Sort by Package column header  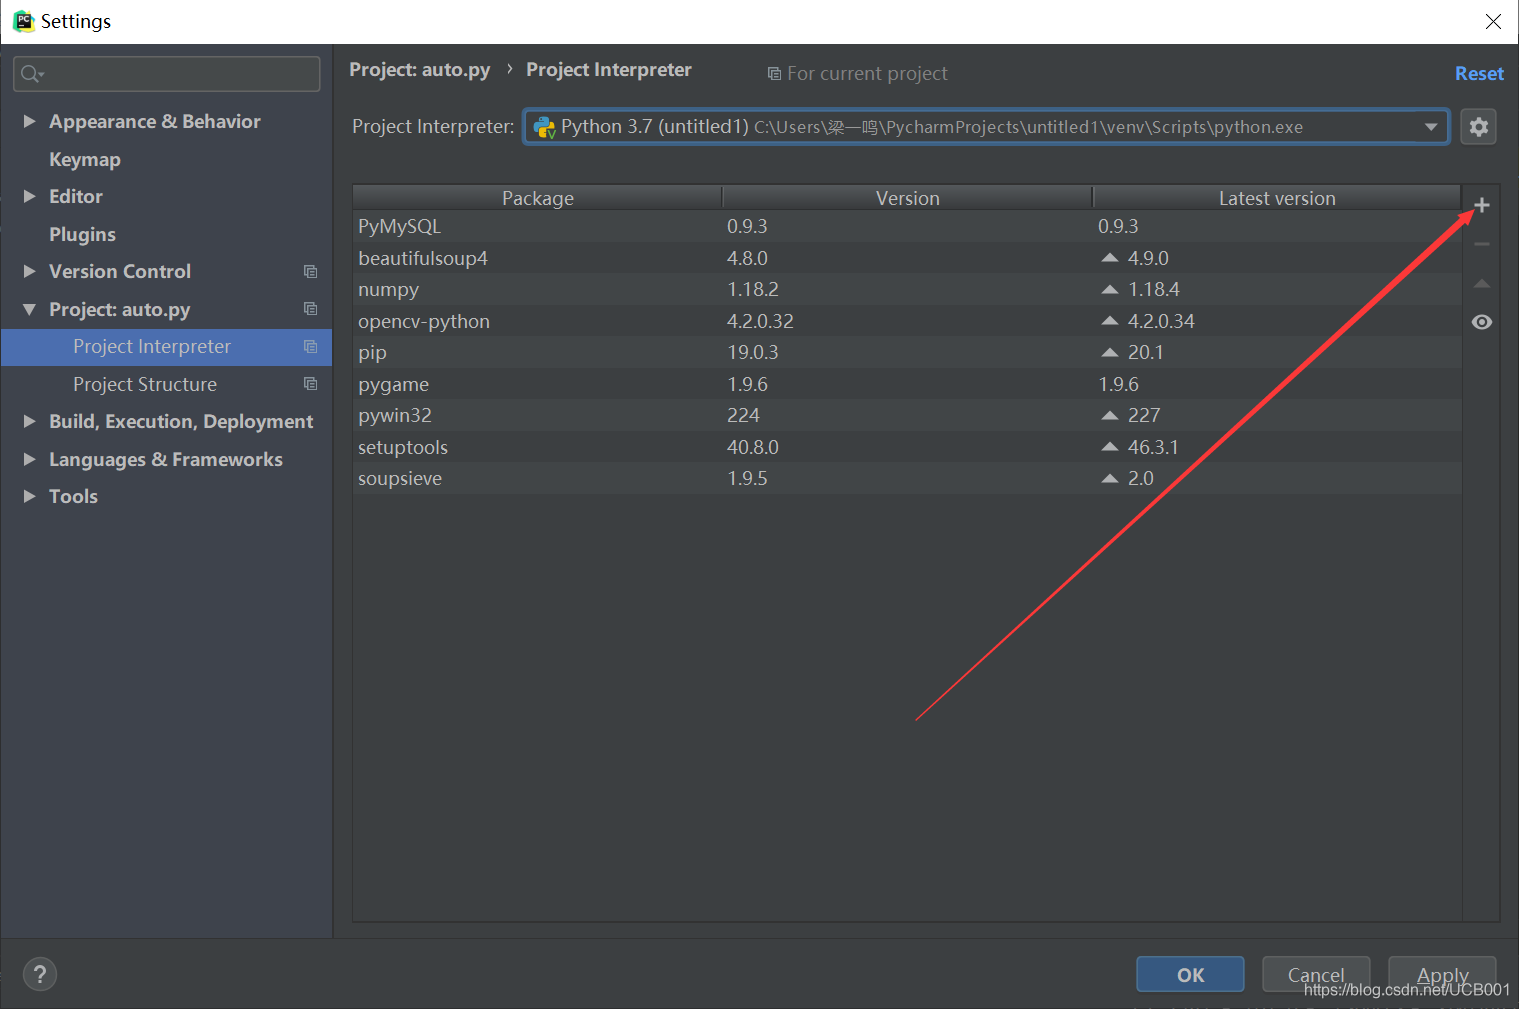[538, 198]
